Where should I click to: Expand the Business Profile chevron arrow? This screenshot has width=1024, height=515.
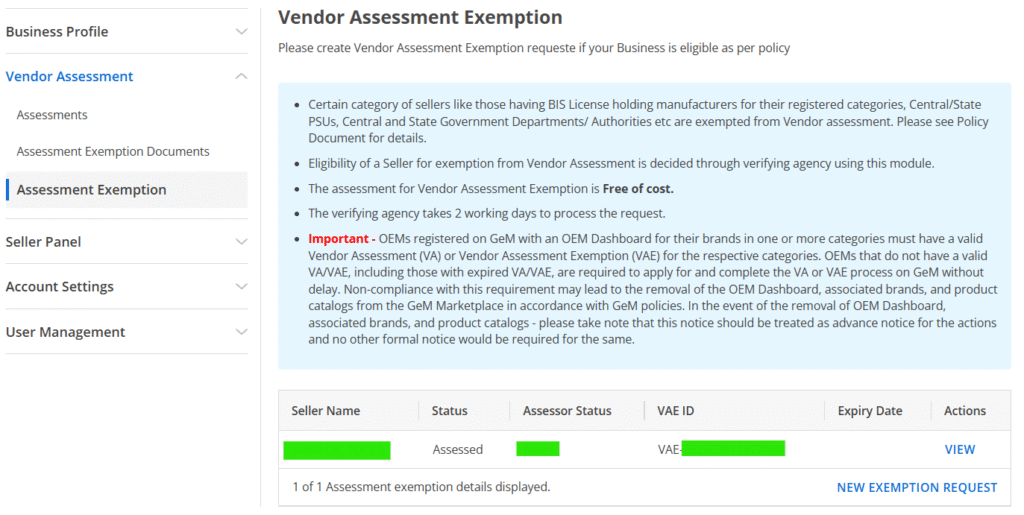[x=240, y=32]
